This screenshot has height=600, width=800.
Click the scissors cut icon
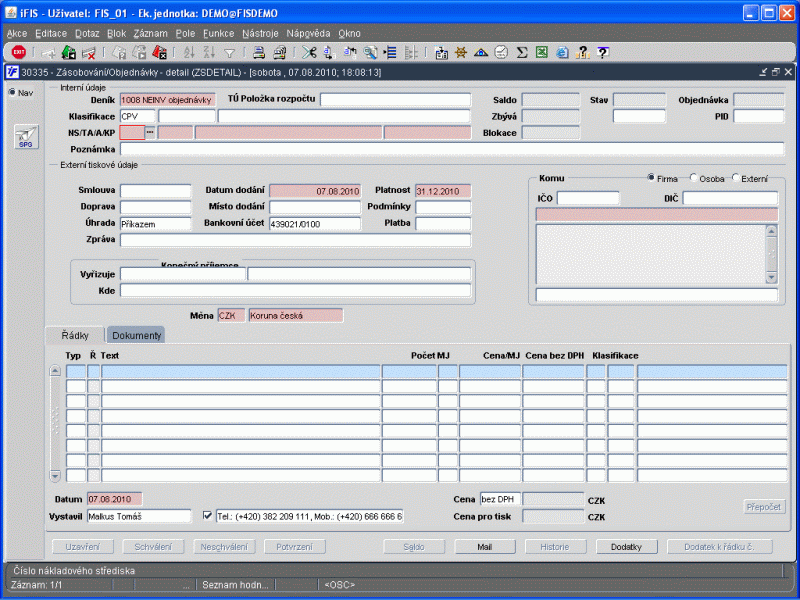coord(308,52)
